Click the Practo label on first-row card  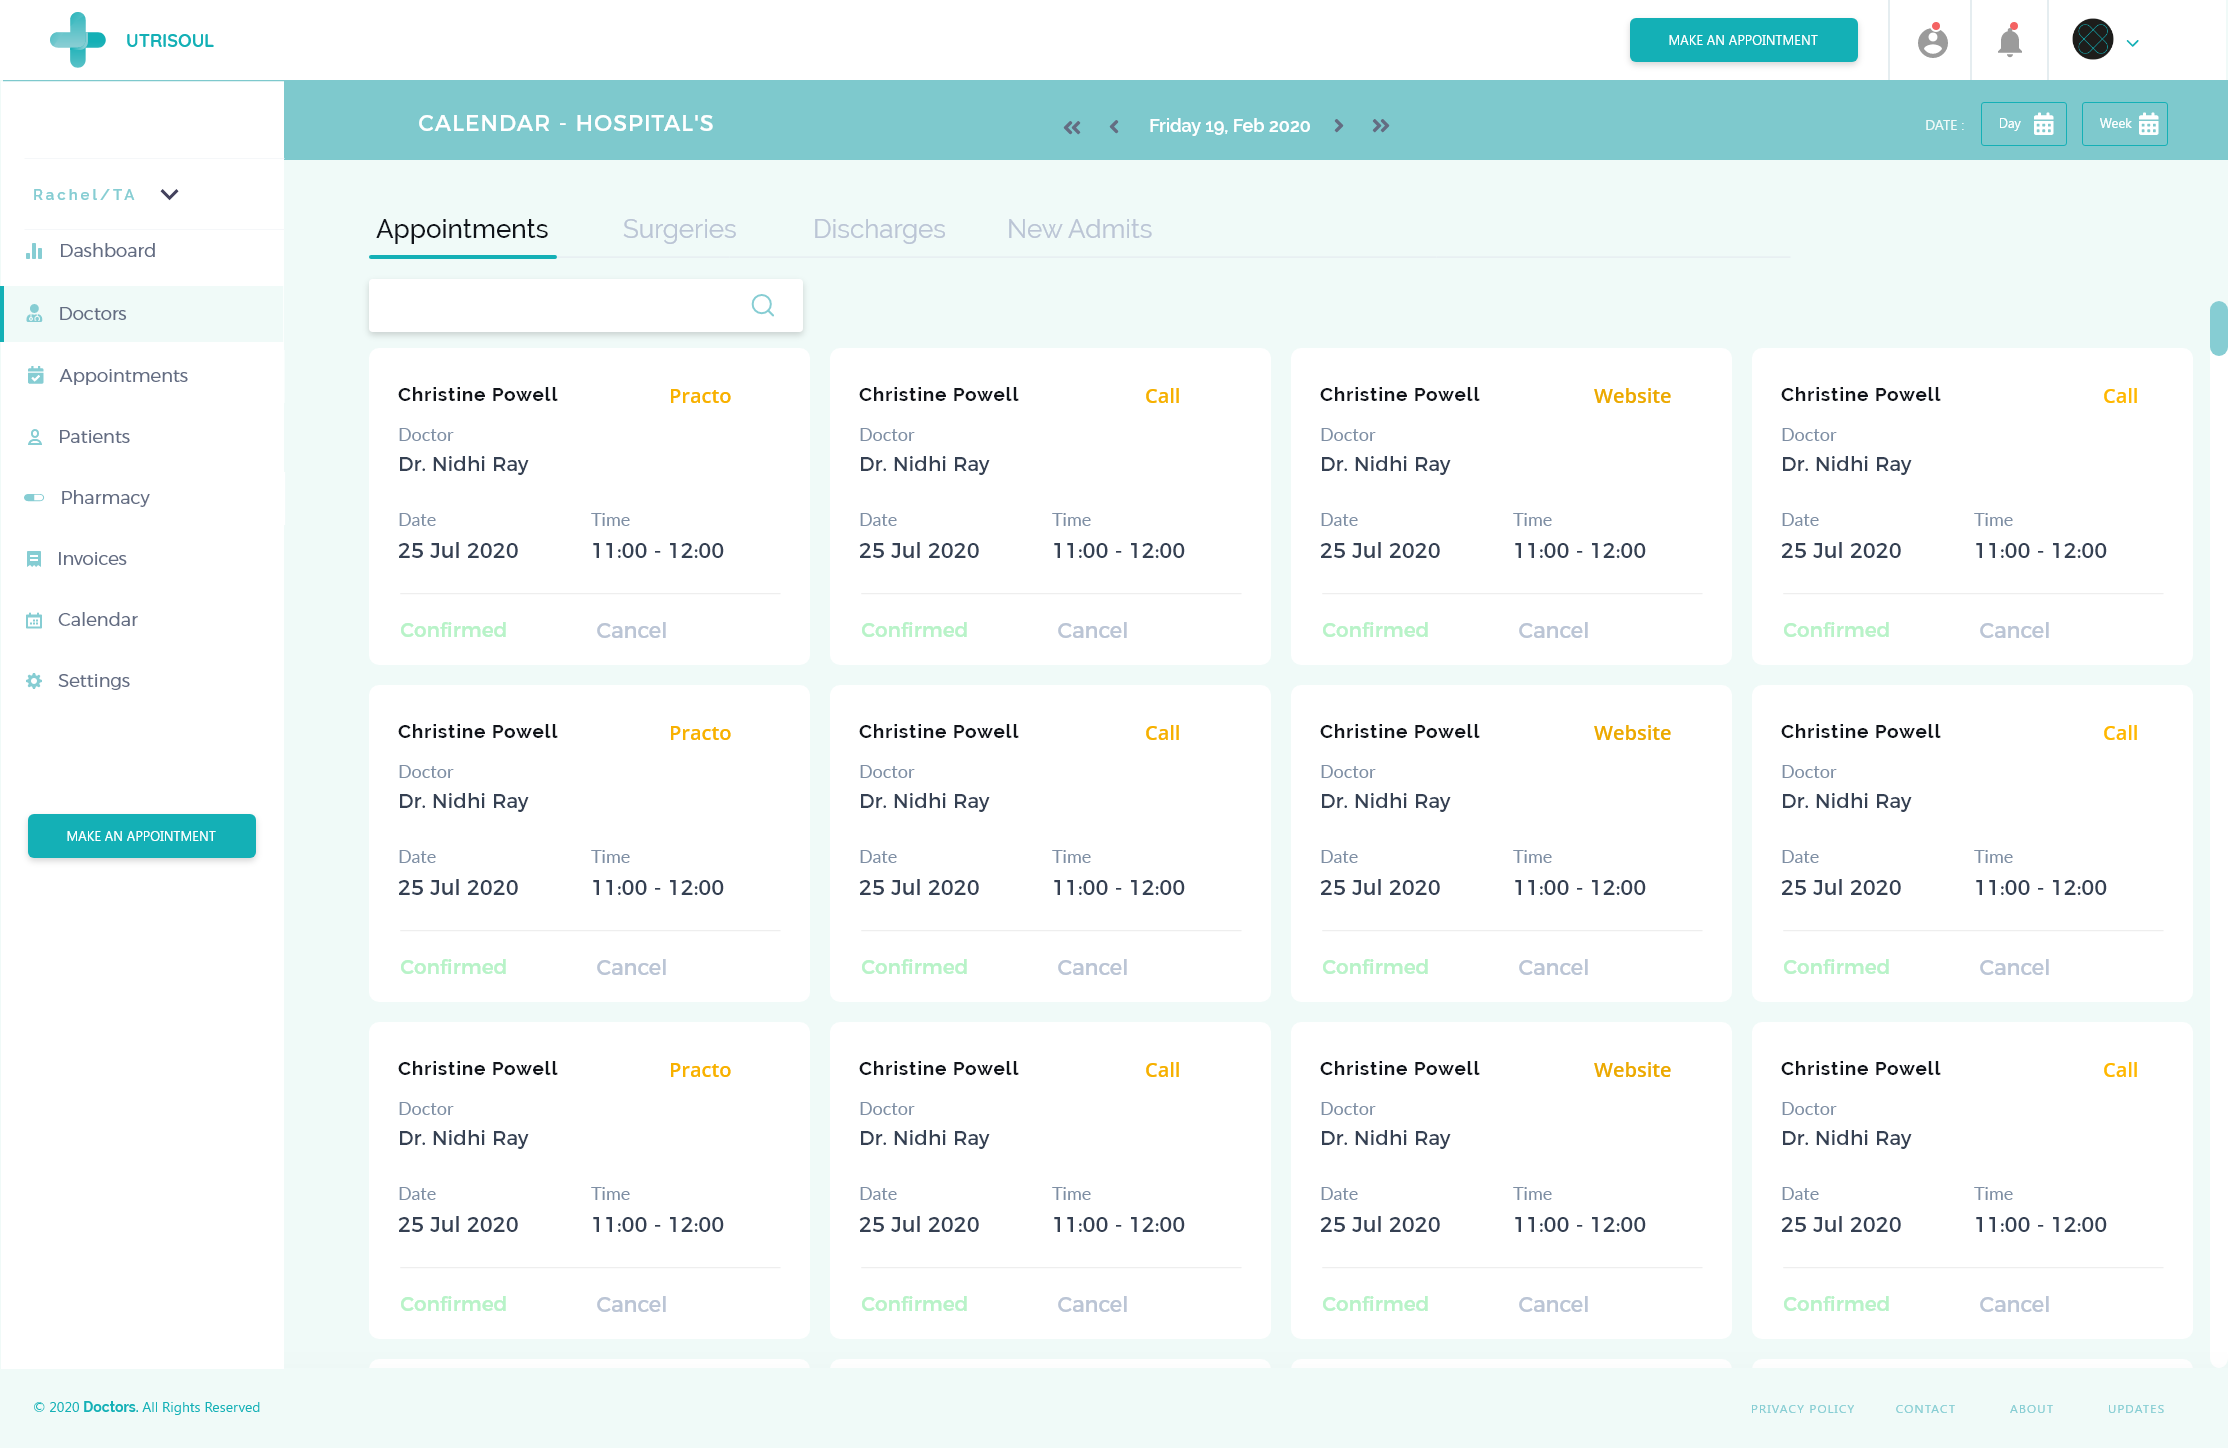coord(700,396)
